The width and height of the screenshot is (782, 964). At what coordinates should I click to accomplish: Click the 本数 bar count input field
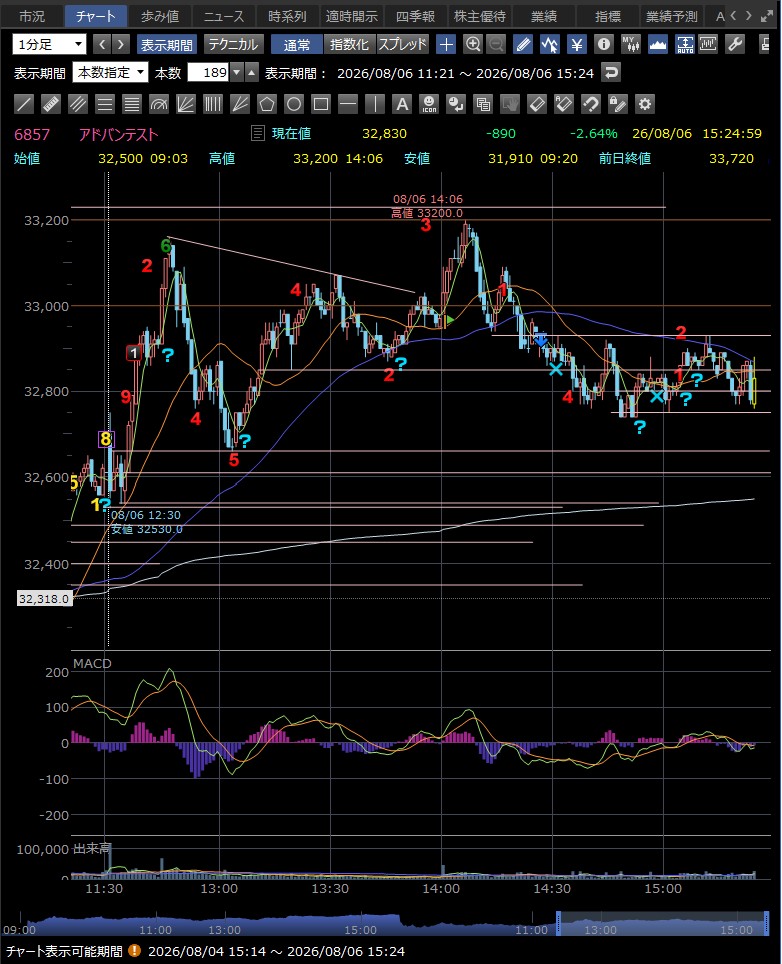tap(208, 73)
